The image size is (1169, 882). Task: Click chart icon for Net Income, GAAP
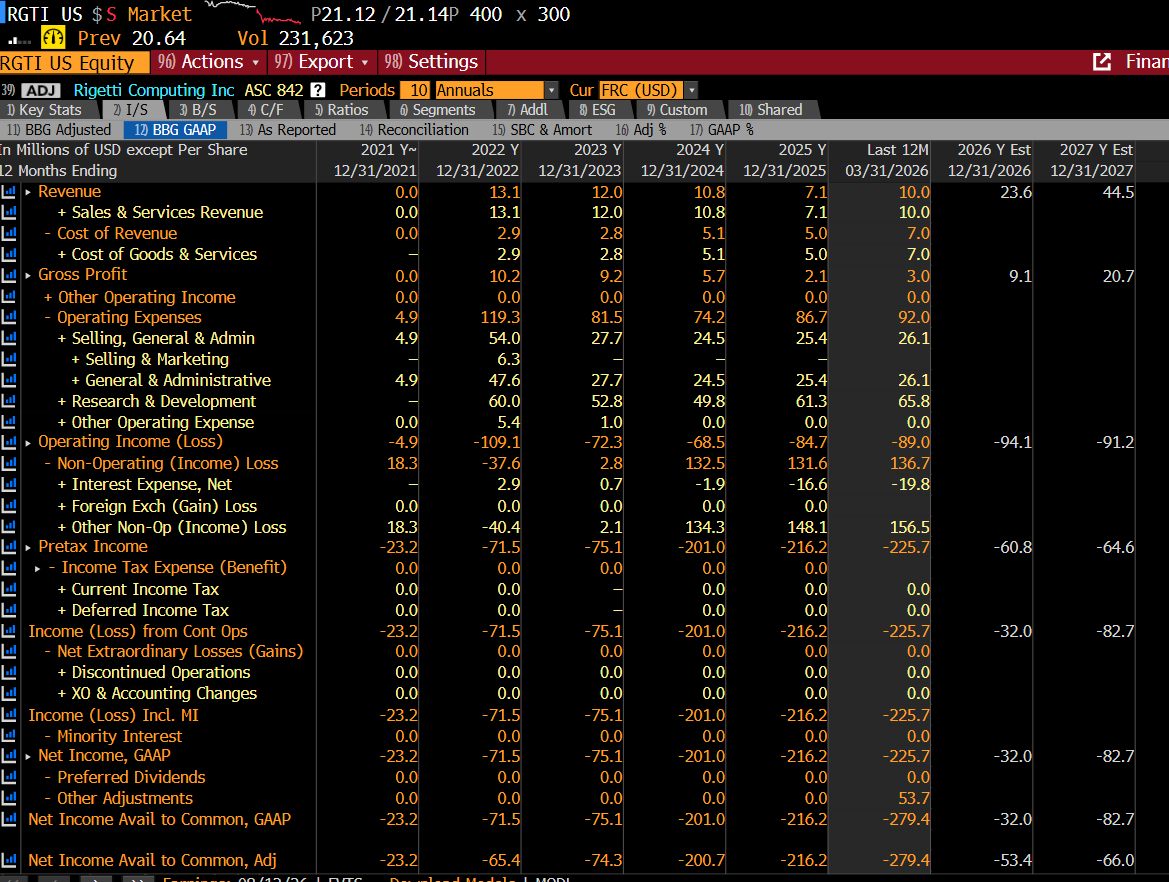[9, 756]
